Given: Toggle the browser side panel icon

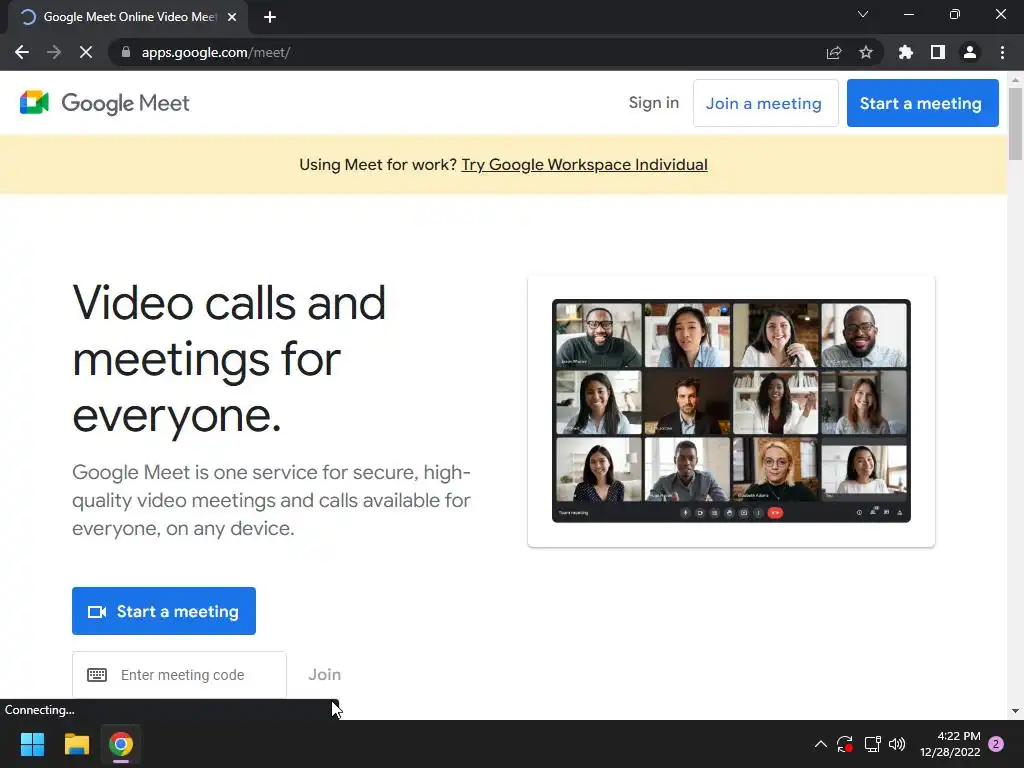Looking at the screenshot, I should coord(938,52).
